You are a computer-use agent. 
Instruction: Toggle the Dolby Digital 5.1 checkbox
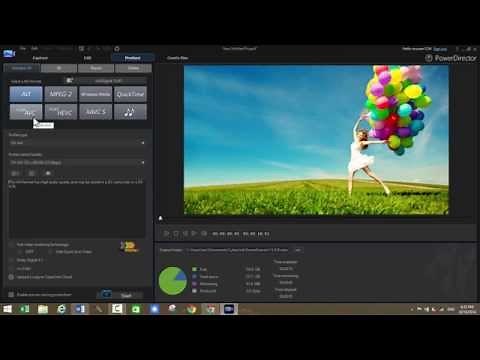pos(11,260)
